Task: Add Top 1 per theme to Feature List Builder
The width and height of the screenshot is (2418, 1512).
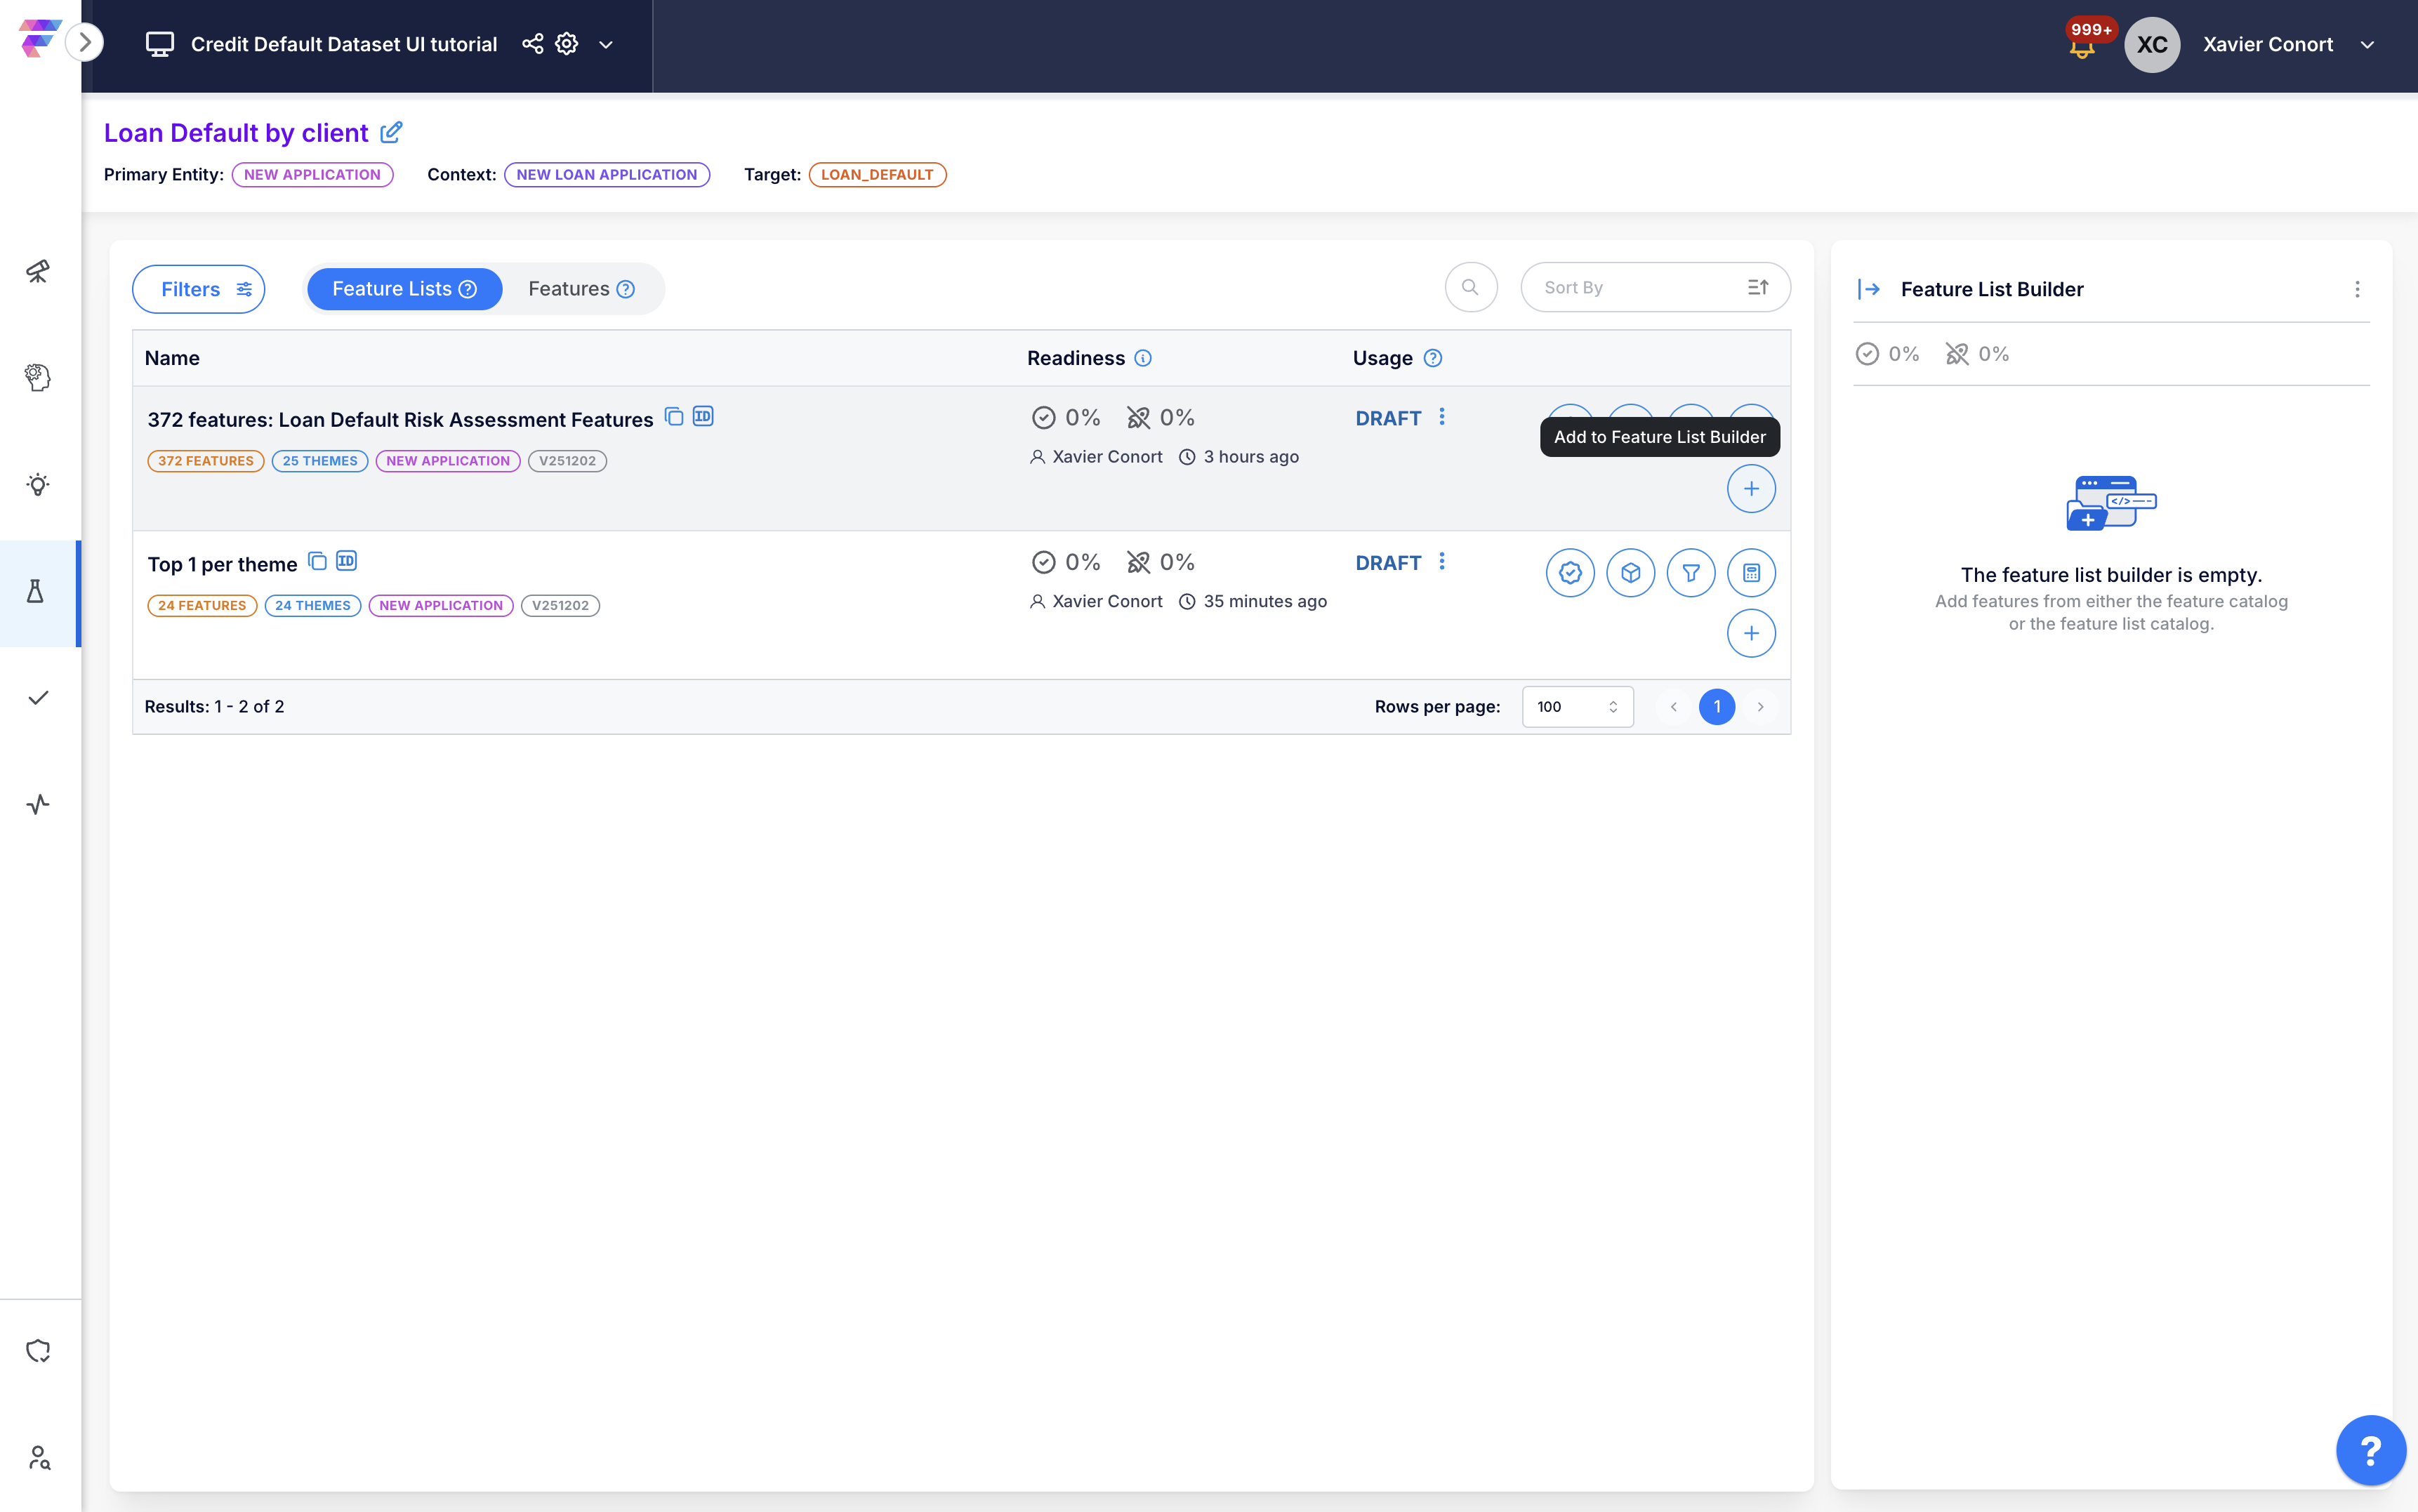Action: coord(1750,633)
